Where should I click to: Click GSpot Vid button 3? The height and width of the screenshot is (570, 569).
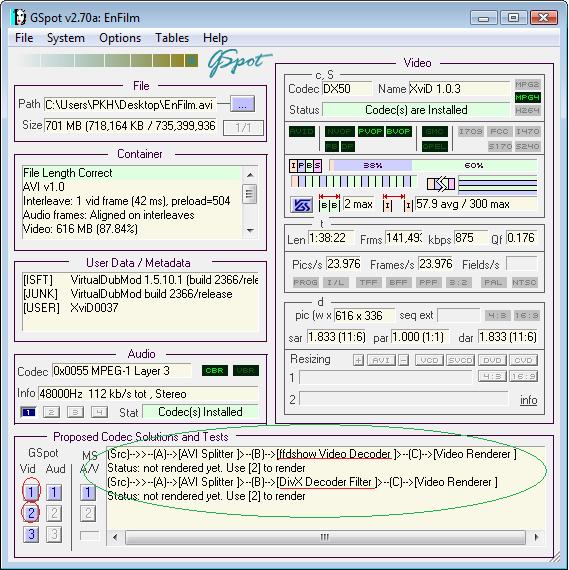pyautogui.click(x=31, y=534)
